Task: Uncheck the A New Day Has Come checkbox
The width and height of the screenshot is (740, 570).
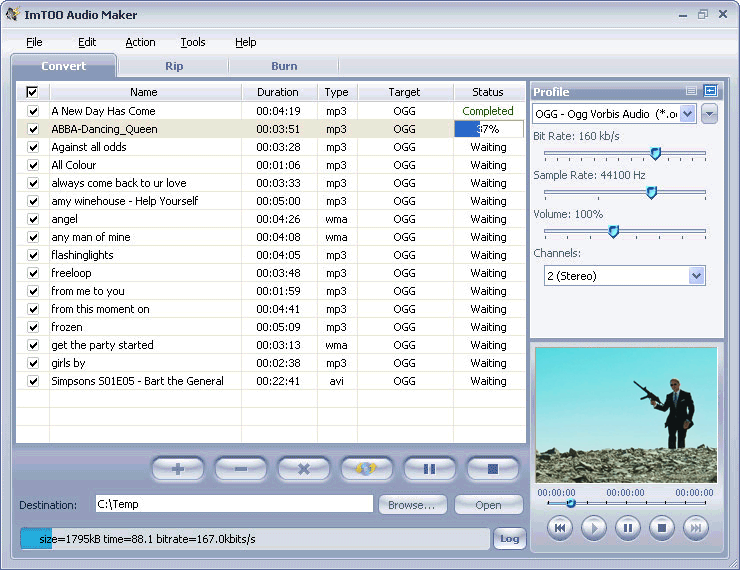Action: coord(33,111)
